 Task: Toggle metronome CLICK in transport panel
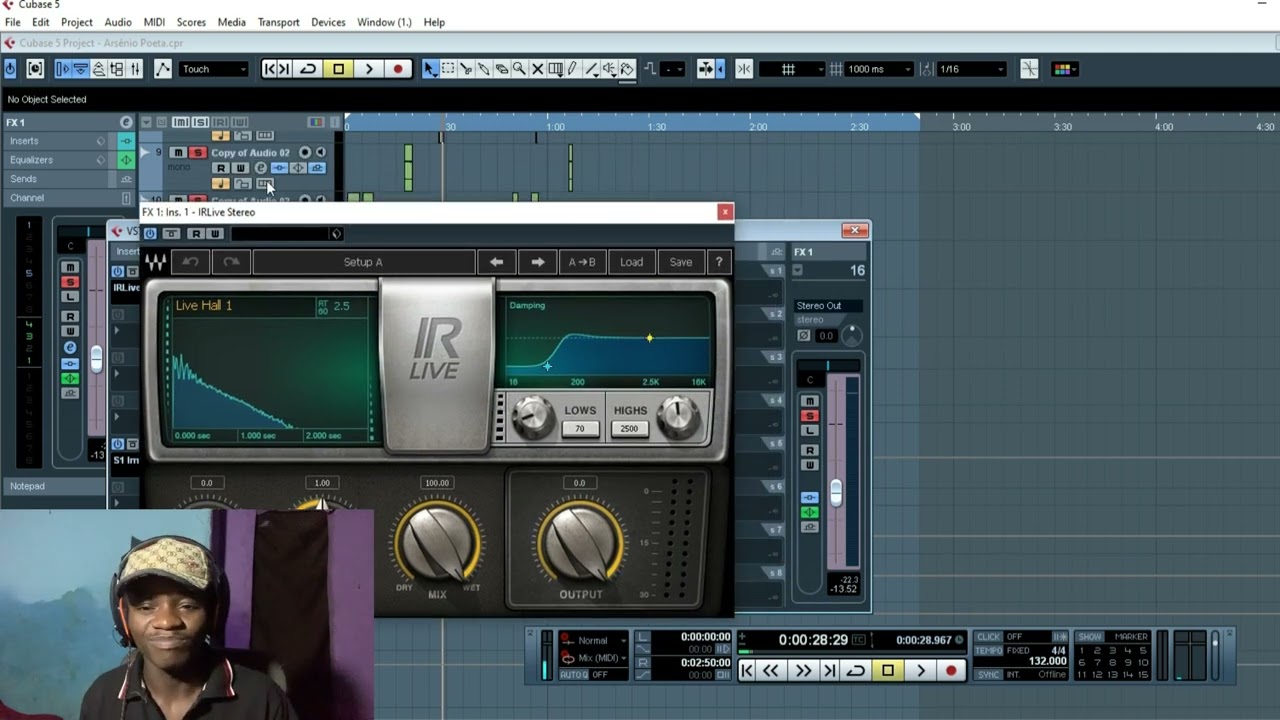989,636
